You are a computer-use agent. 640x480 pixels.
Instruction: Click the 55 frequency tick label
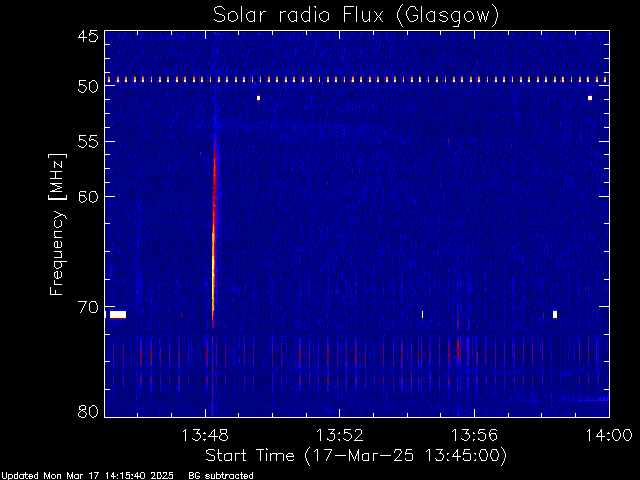(x=88, y=142)
